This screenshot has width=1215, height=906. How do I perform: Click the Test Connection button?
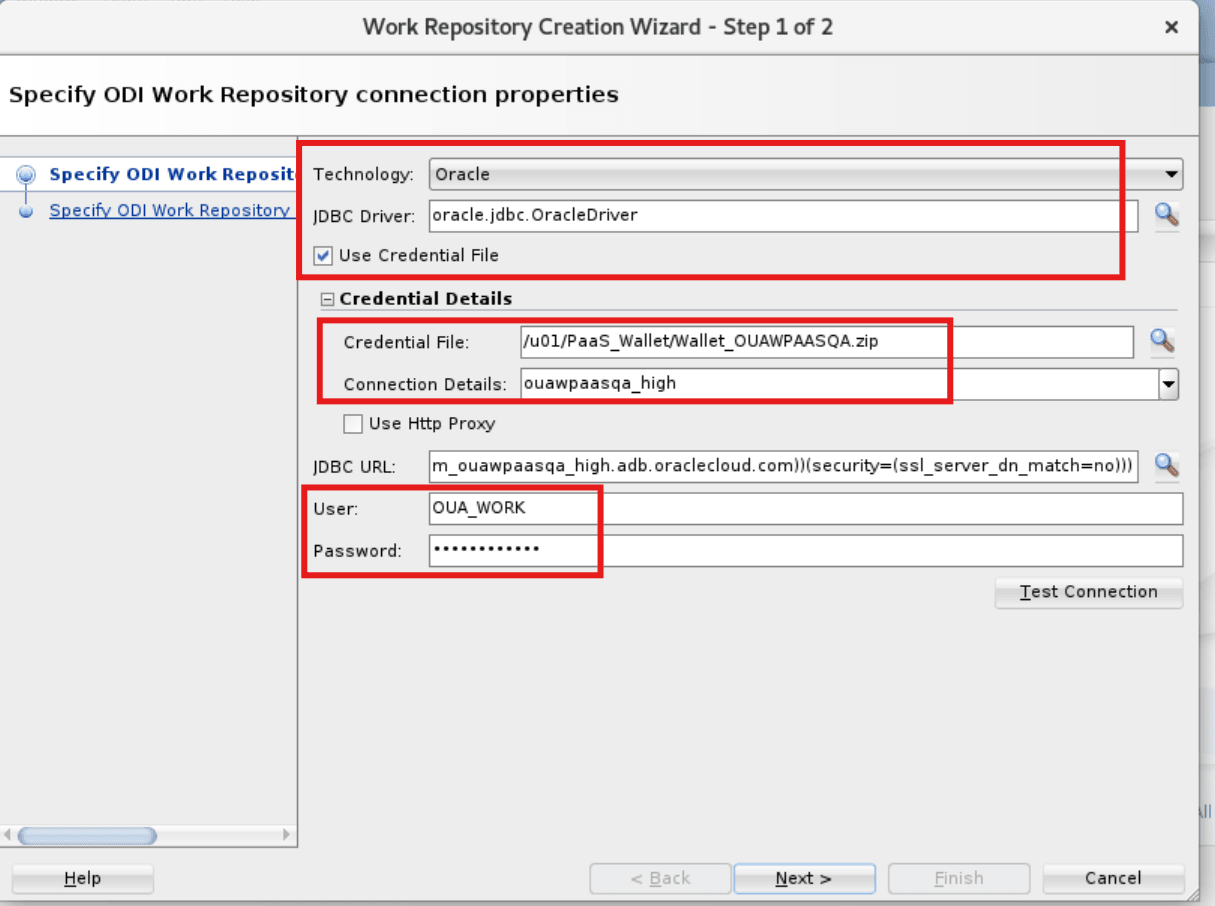tap(1088, 592)
